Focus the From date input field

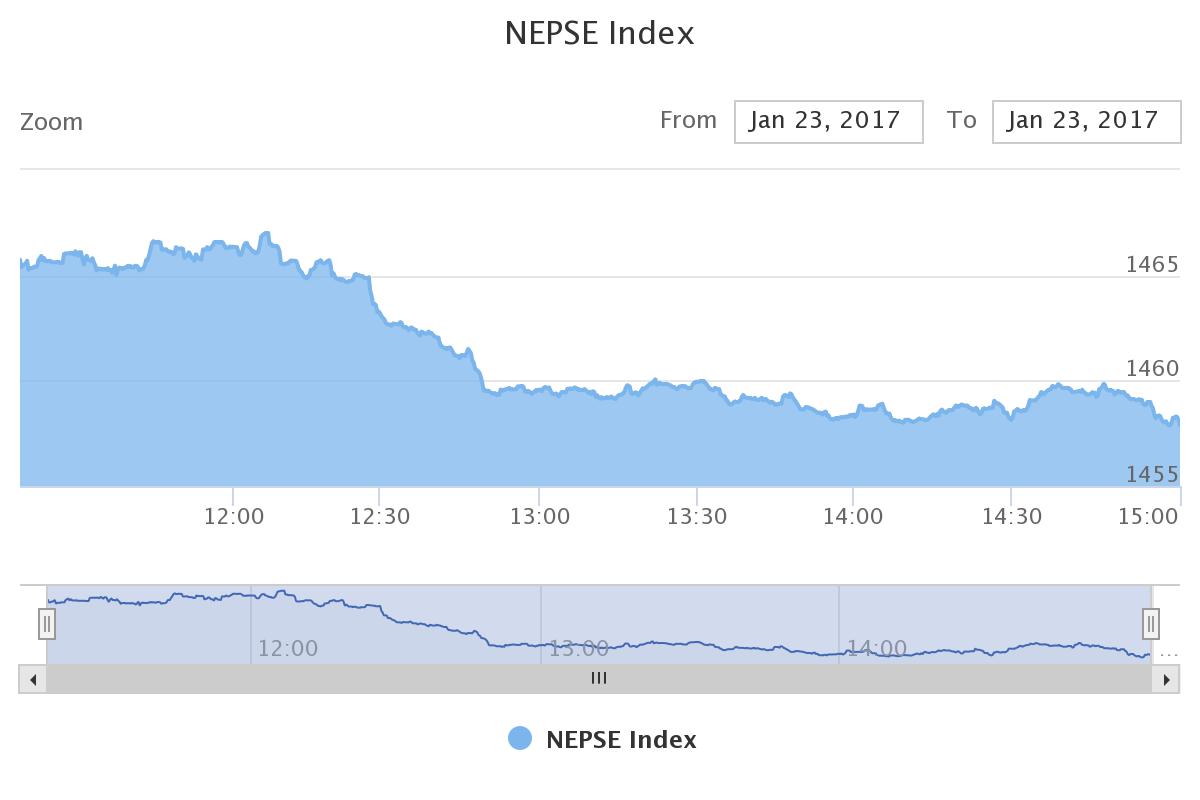click(828, 121)
